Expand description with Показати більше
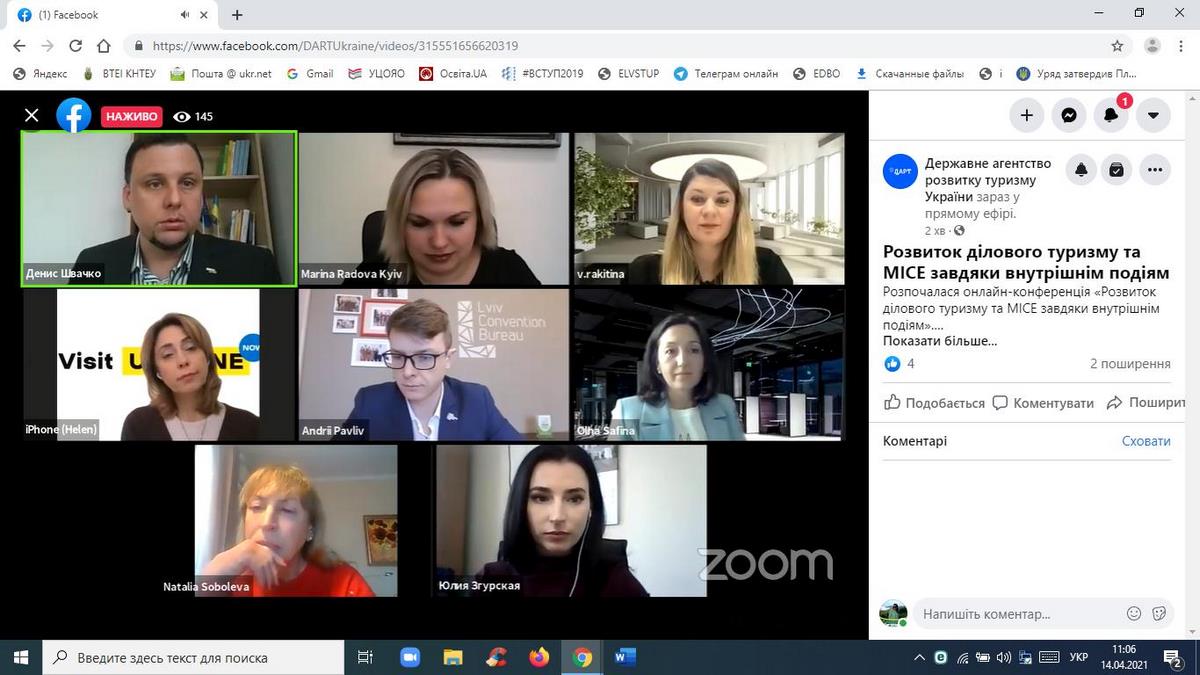1200x675 pixels. (x=939, y=341)
